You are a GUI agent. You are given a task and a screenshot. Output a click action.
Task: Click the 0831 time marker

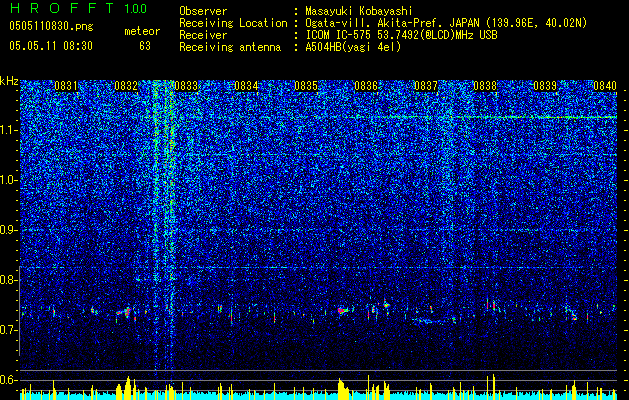66,86
